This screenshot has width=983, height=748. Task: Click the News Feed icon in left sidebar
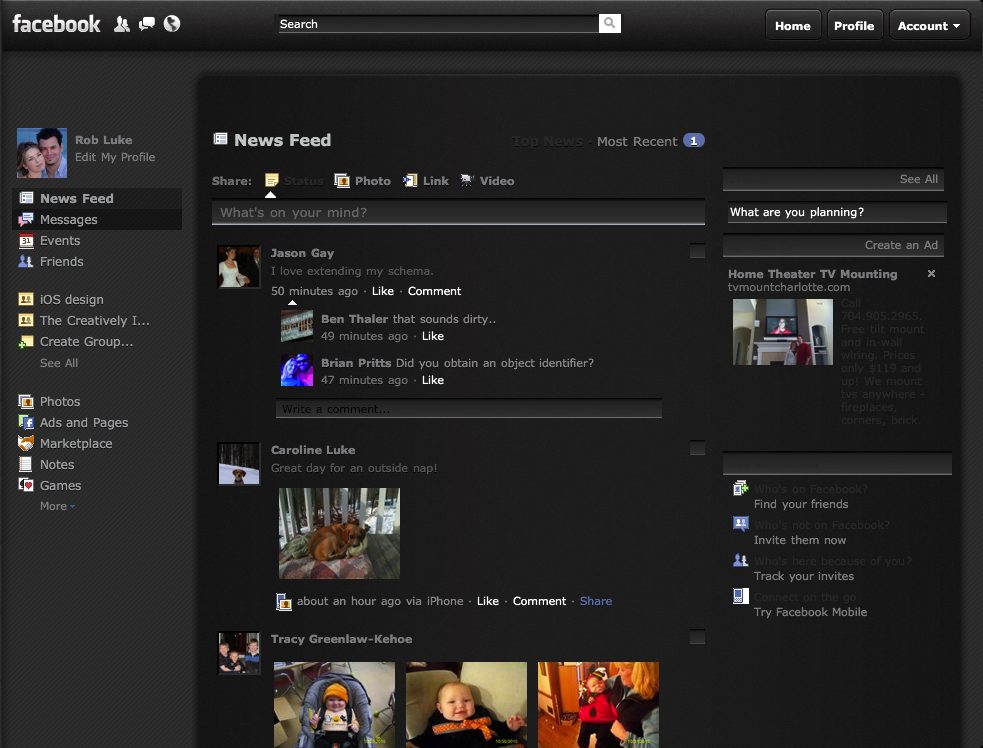click(x=26, y=198)
